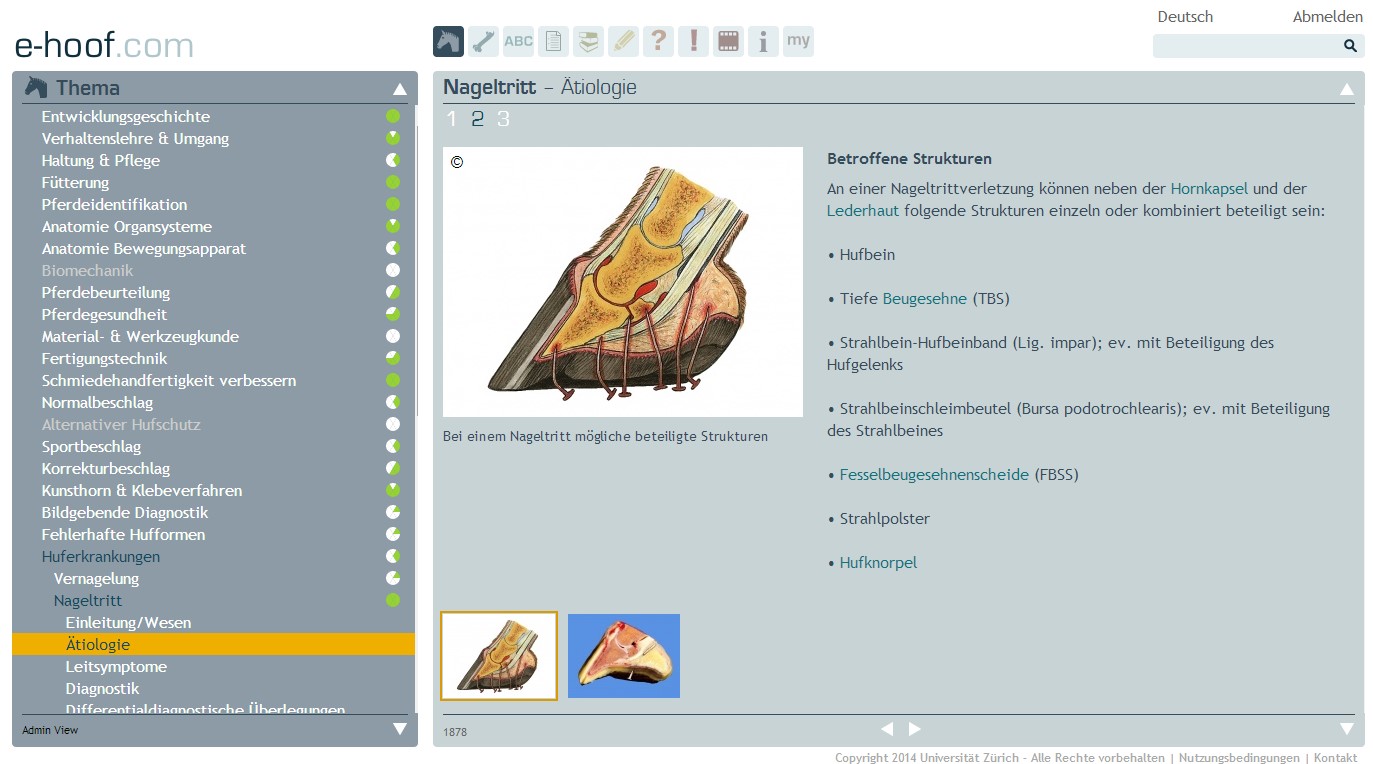Go to page 2 of Ätiologie
Viewport: 1373px width, 764px height.
point(477,120)
